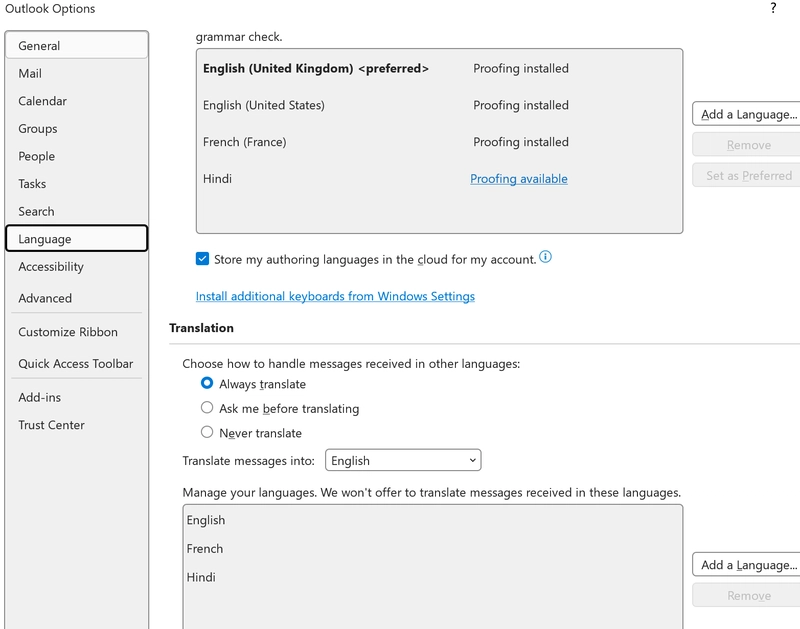This screenshot has height=629, width=800.
Task: Choose Ask me before translating option
Action: tap(207, 408)
